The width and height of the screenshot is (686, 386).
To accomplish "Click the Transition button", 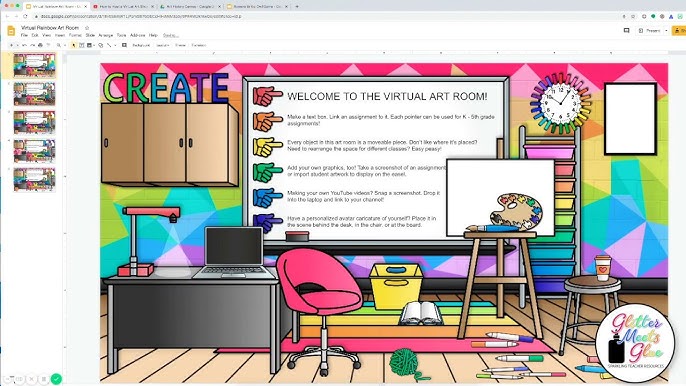I will coord(199,45).
